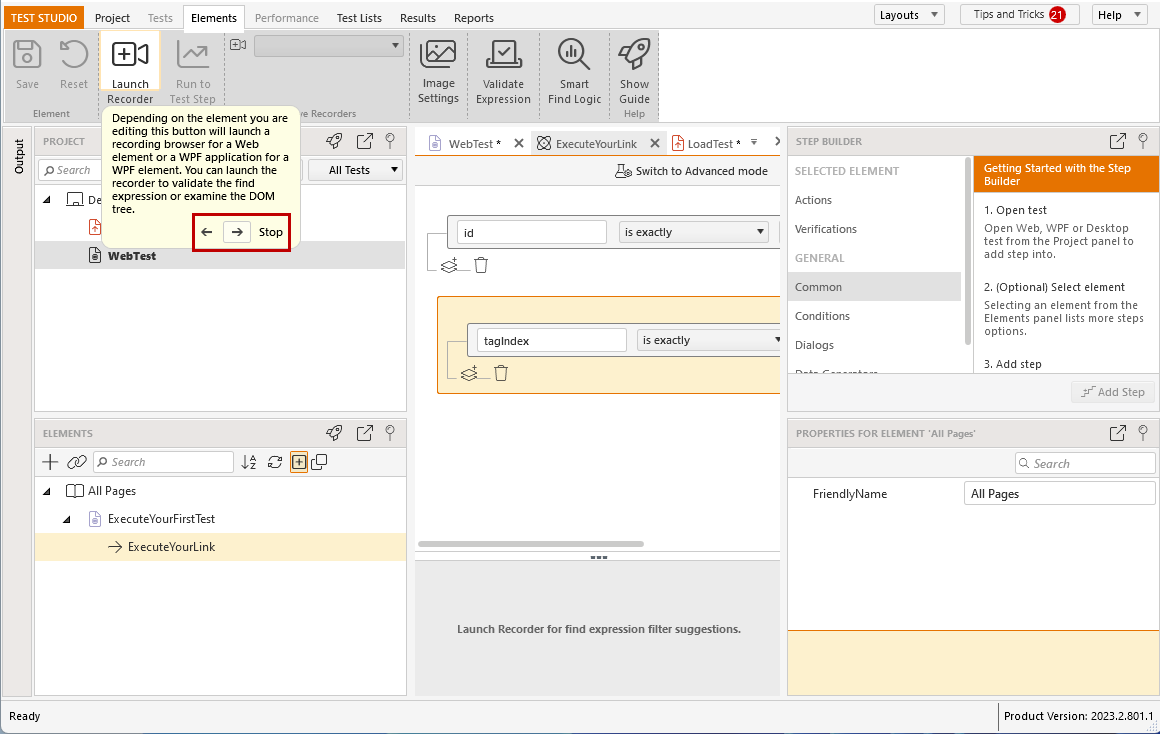Viewport: 1160px width, 734px height.
Task: Click the Save element icon
Action: point(27,55)
